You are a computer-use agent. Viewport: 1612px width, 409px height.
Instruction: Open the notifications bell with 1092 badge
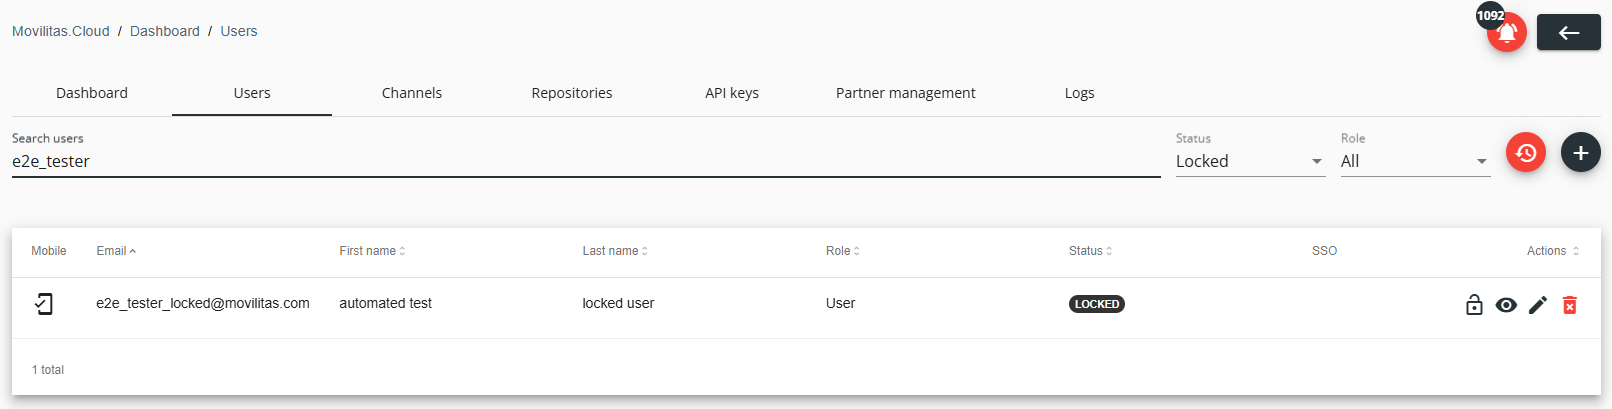tap(1506, 32)
